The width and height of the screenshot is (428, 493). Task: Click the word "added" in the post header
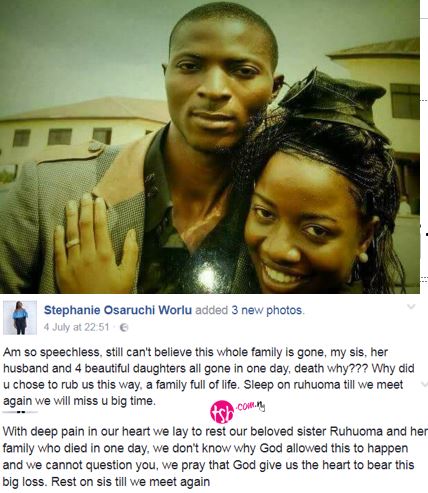[x=212, y=310]
